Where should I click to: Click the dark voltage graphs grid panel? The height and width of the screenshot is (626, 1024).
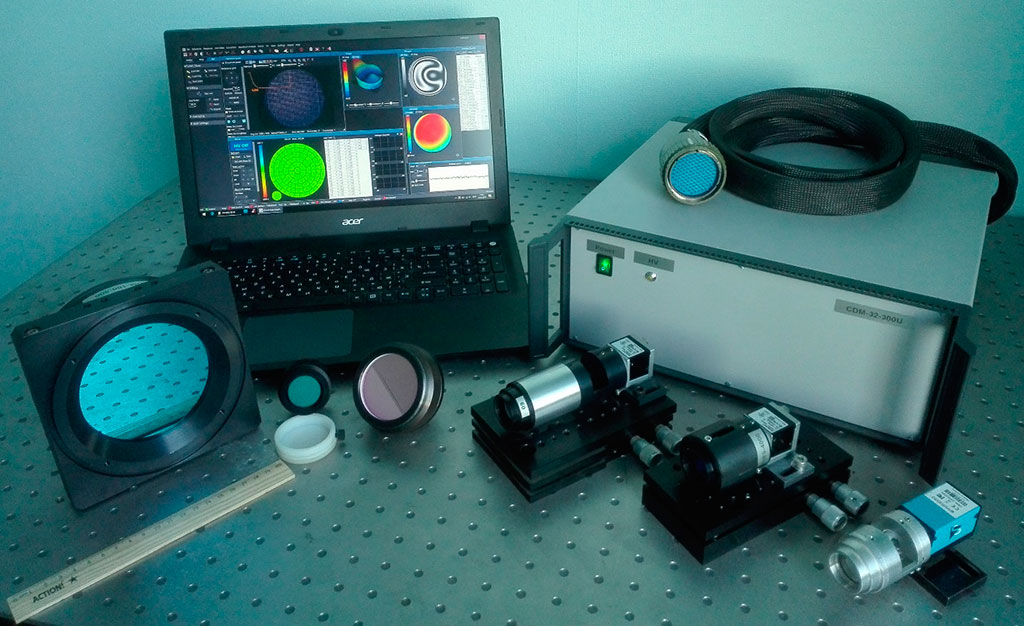point(389,163)
